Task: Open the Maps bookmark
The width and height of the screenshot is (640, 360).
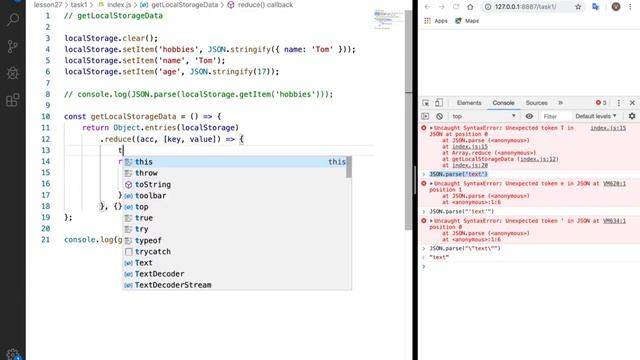Action: [467, 21]
